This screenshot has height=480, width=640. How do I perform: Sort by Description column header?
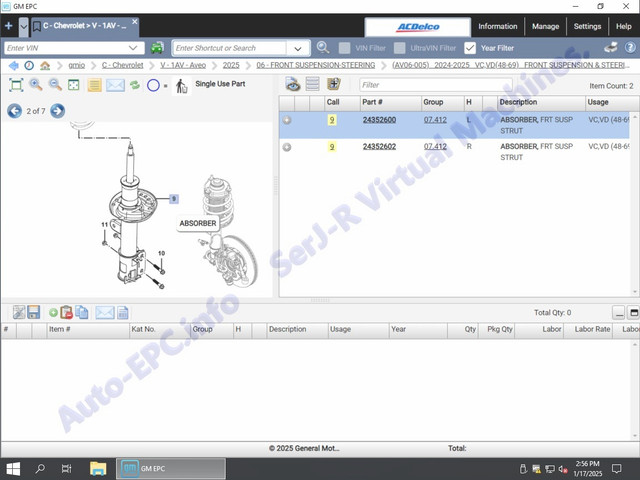coord(541,102)
